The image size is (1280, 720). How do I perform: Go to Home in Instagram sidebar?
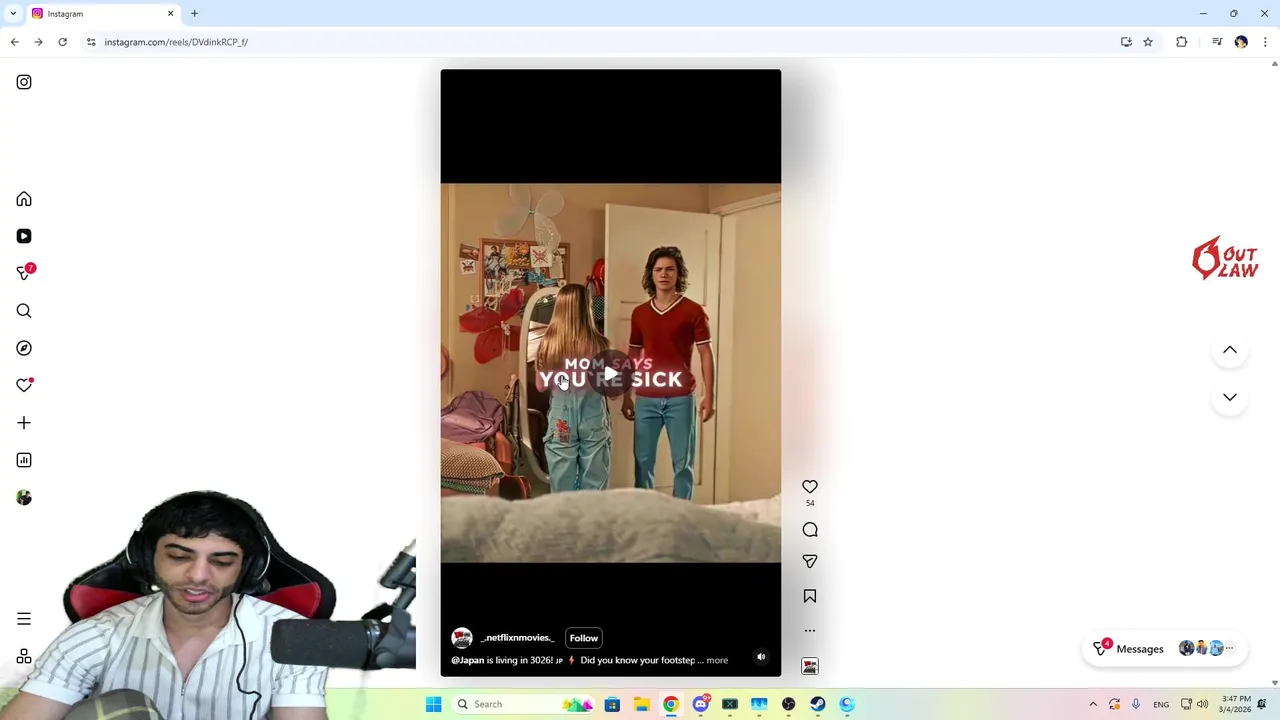click(x=24, y=199)
